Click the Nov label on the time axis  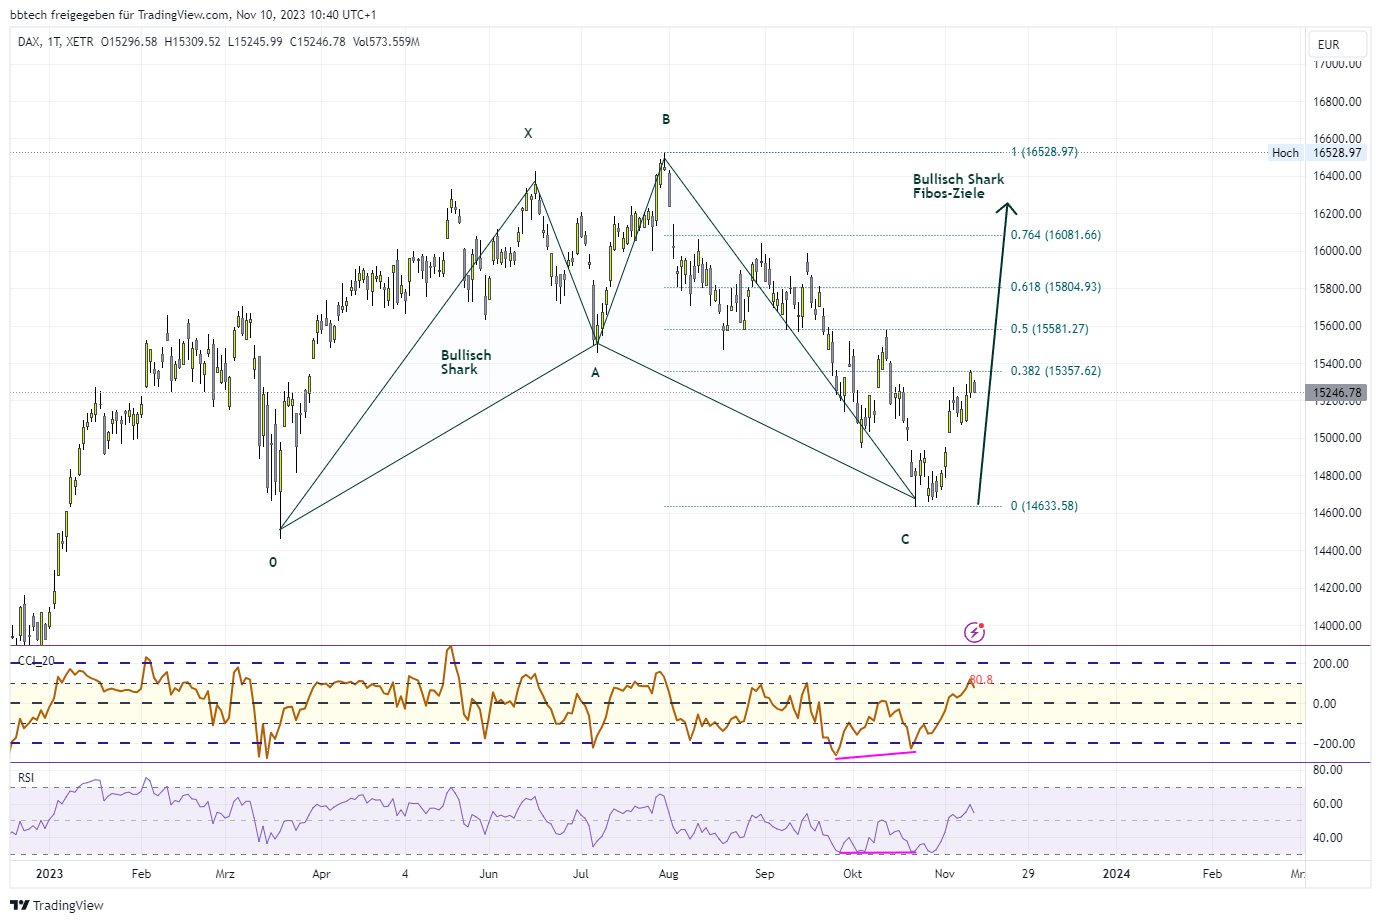[944, 874]
